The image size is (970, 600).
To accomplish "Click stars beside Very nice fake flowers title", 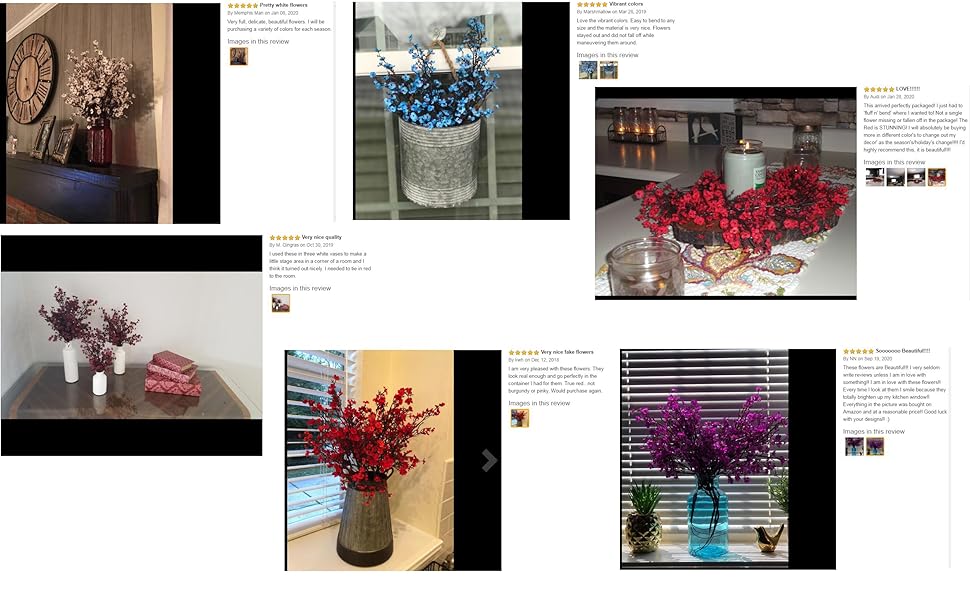I will [524, 353].
